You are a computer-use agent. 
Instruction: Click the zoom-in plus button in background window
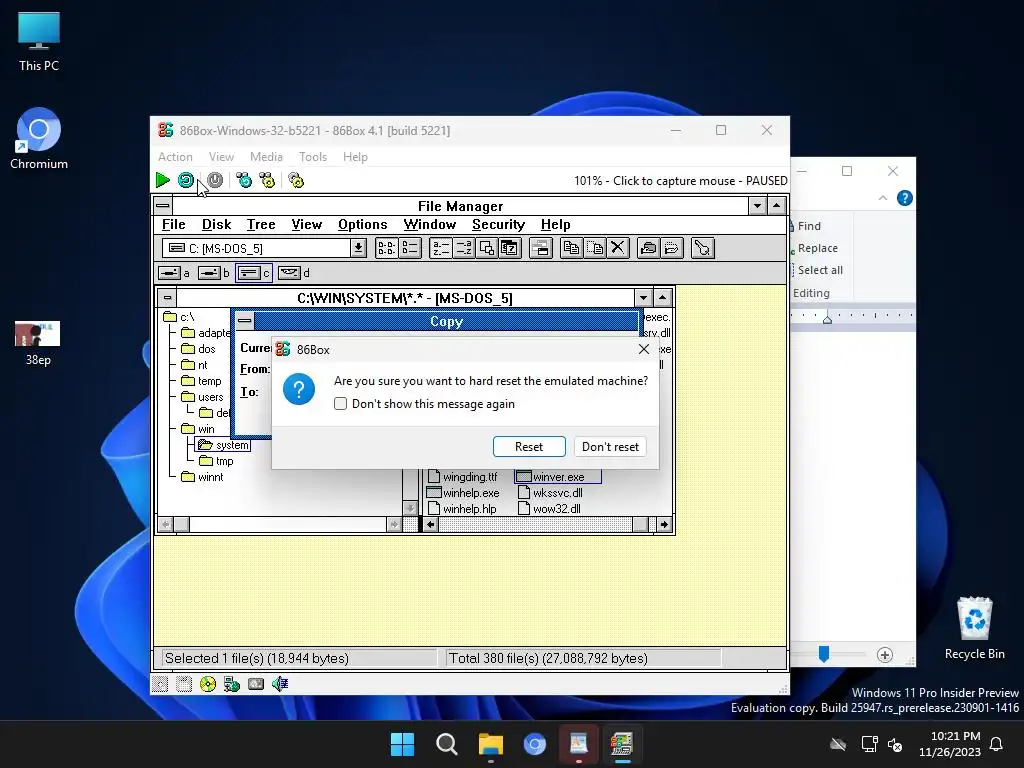(884, 655)
